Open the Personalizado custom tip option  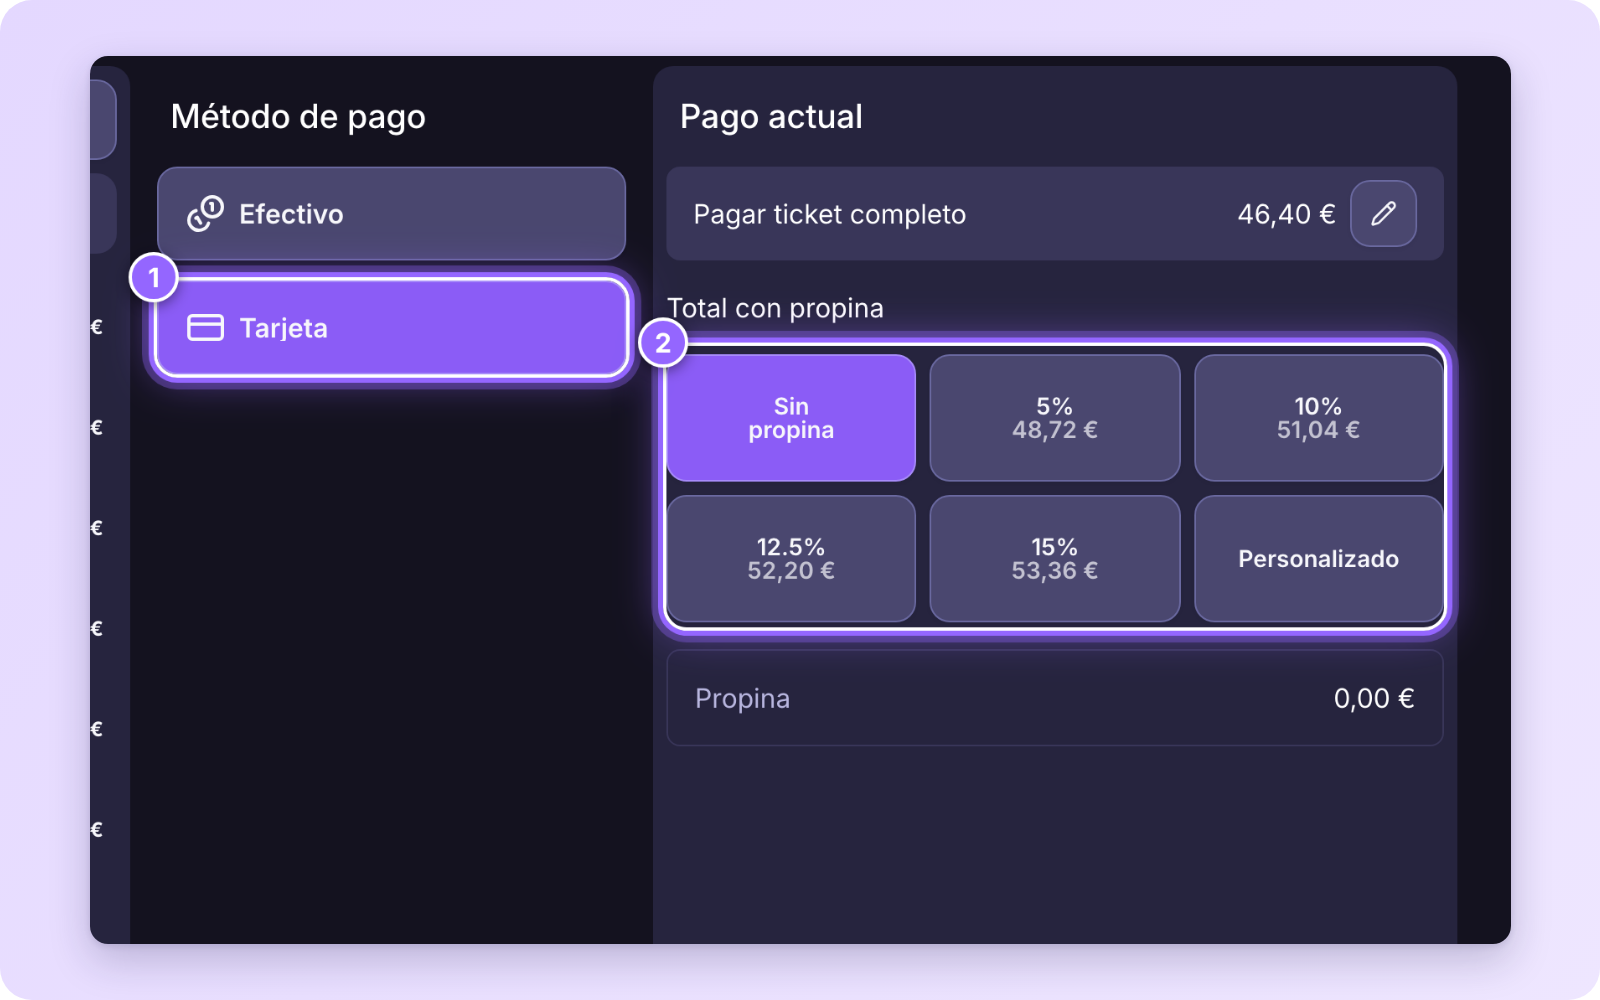(1318, 559)
